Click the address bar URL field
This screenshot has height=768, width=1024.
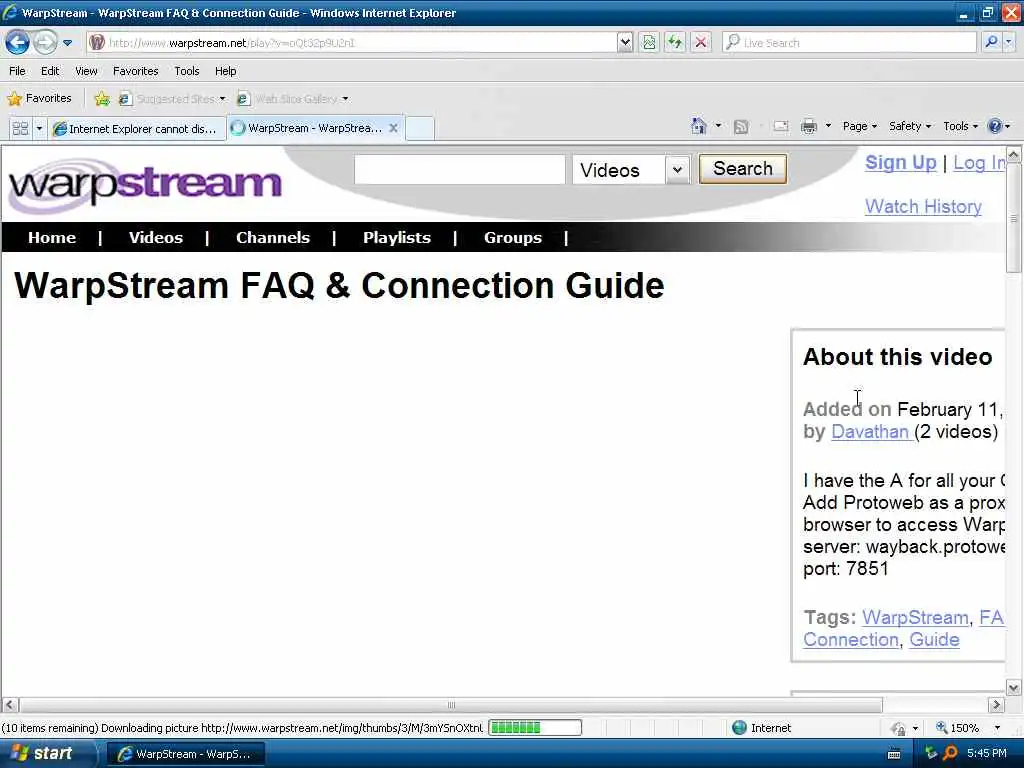click(351, 43)
